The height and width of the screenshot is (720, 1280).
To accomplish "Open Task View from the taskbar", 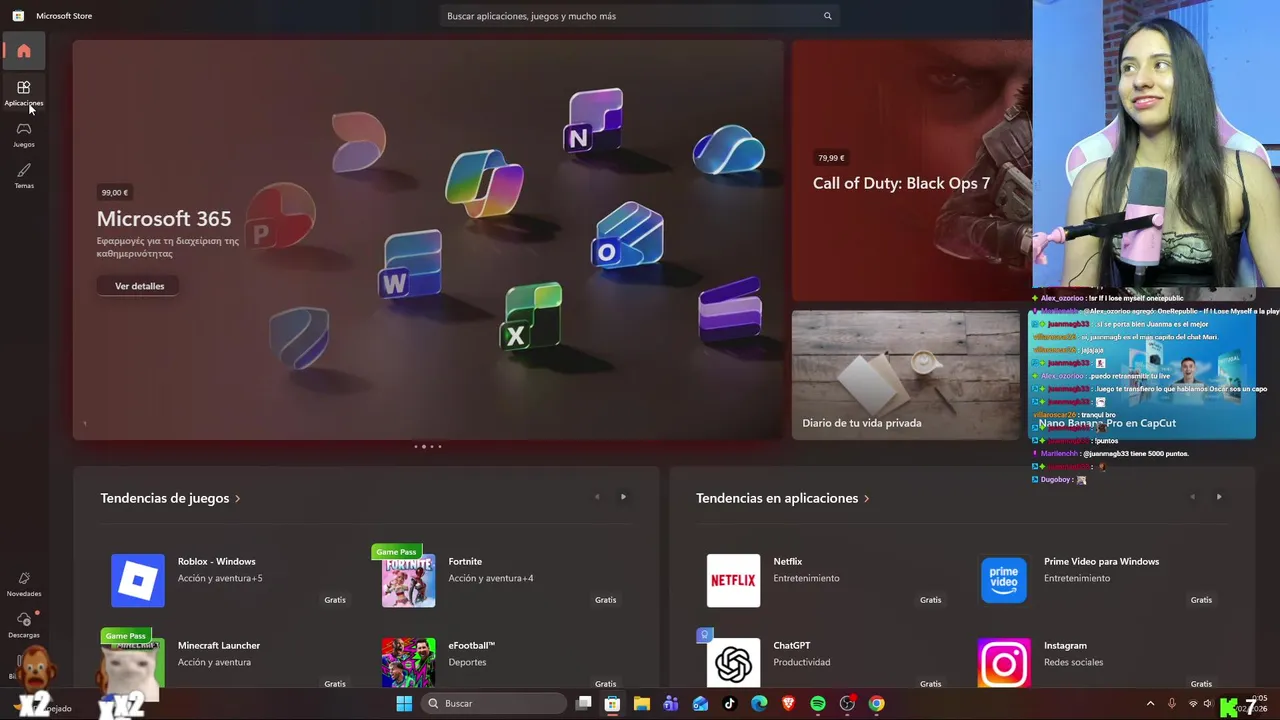I will click(x=584, y=704).
